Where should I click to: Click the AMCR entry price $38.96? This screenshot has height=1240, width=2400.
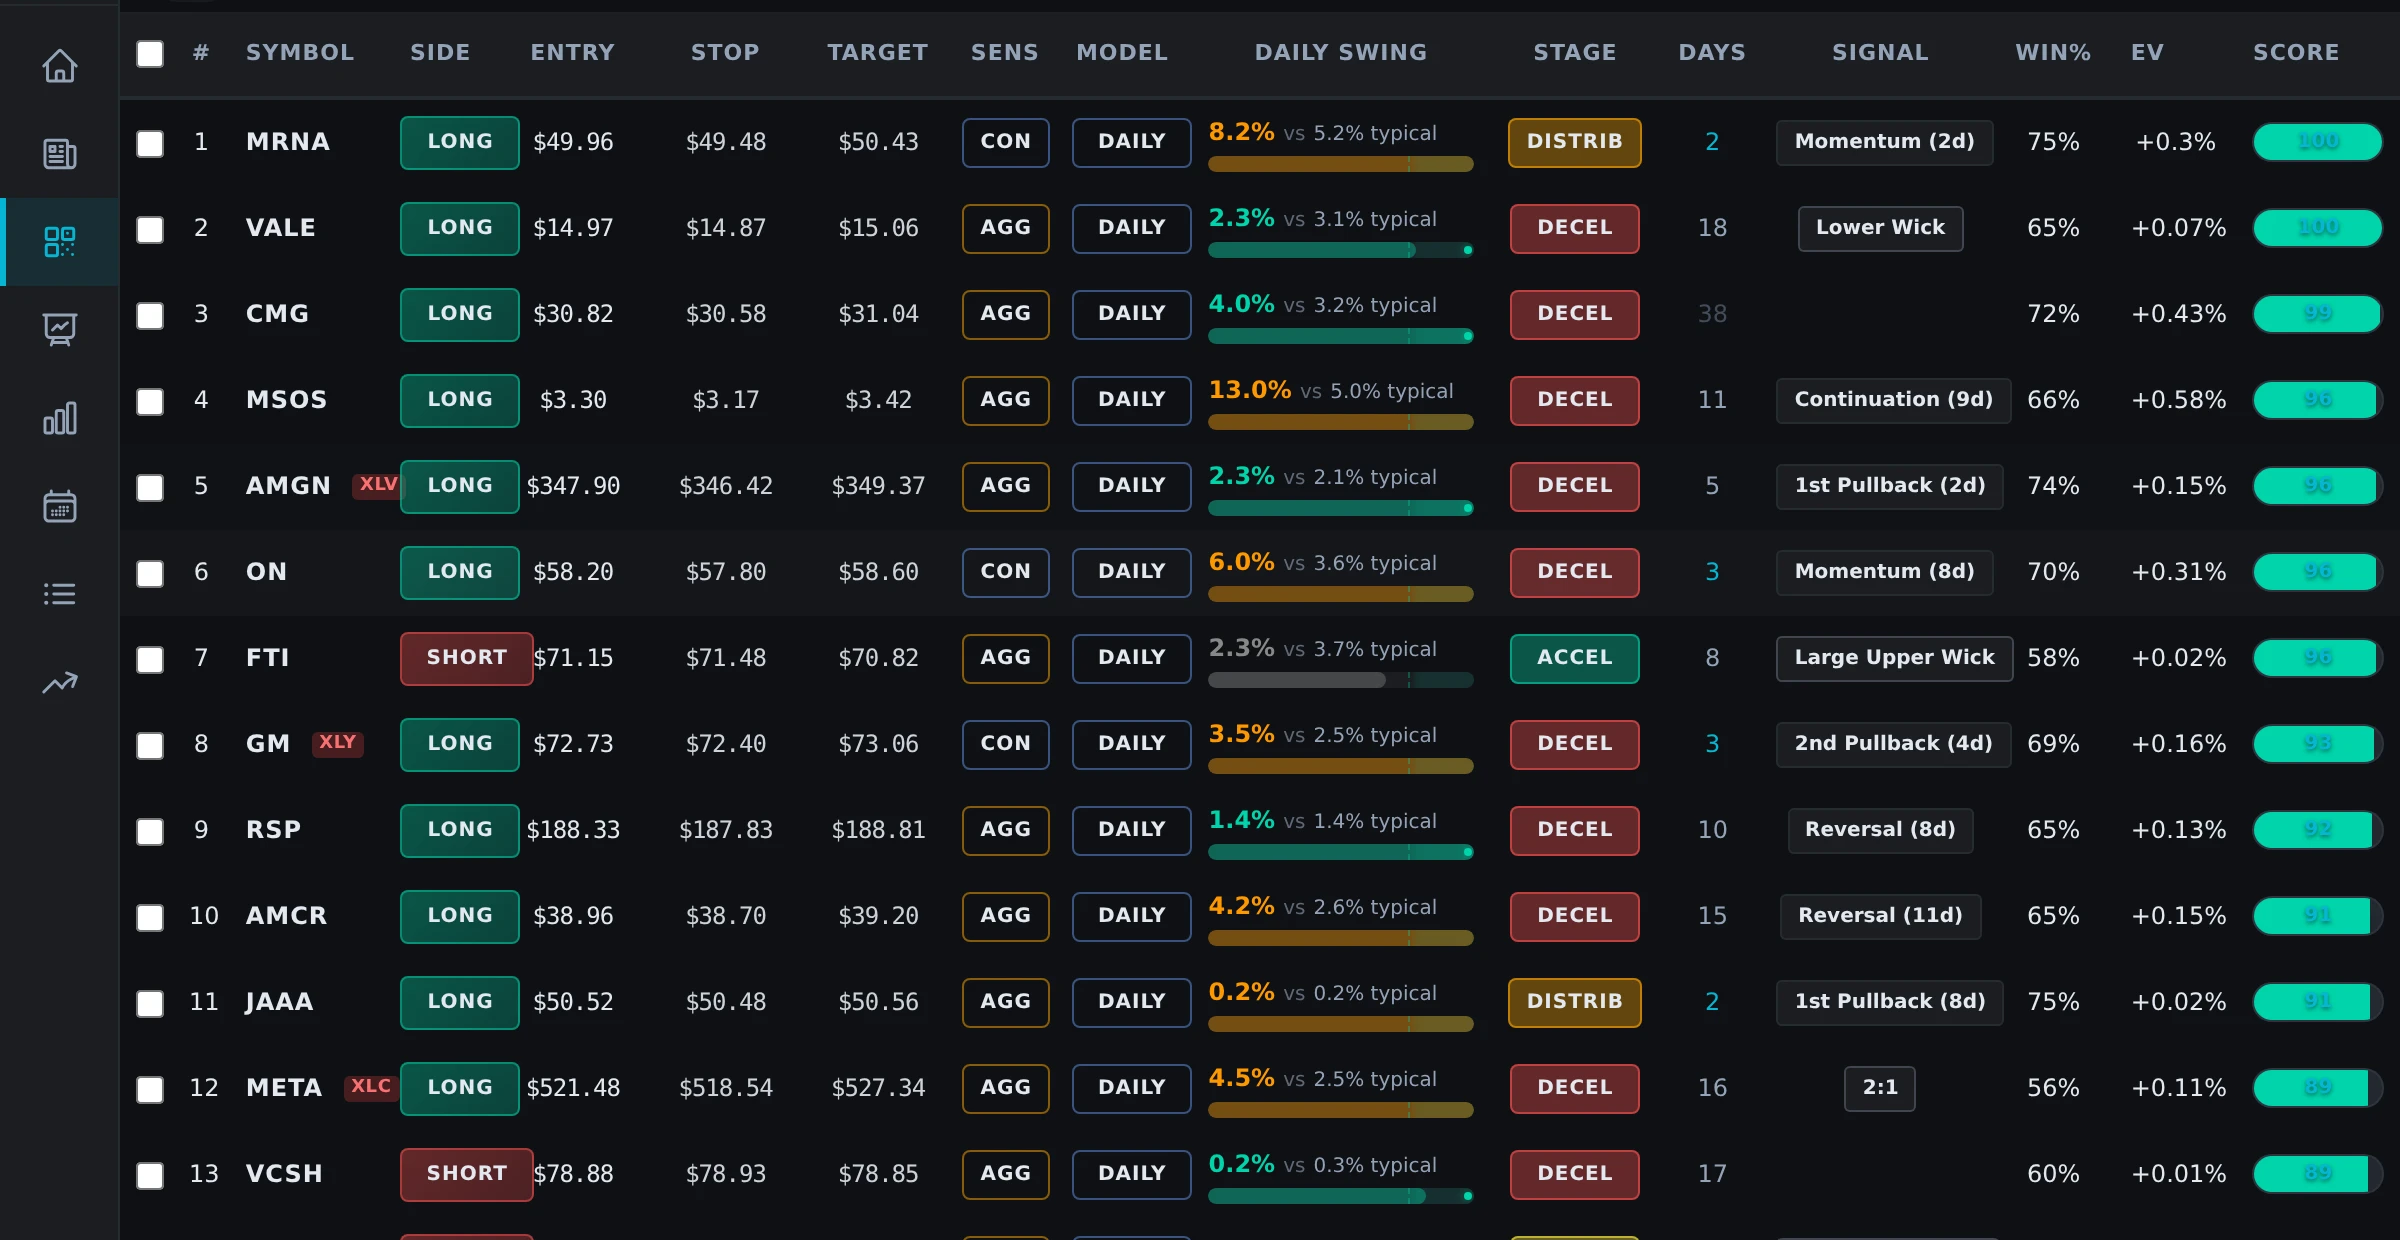click(573, 916)
